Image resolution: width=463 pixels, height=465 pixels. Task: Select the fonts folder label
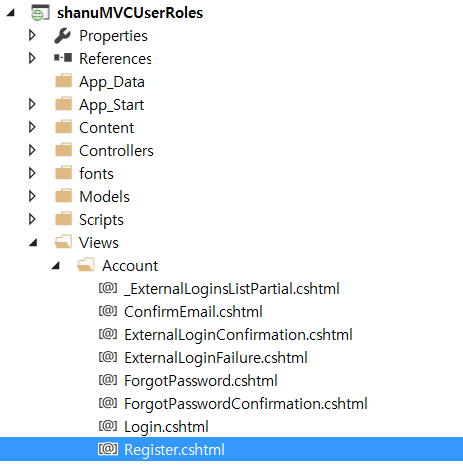pyautogui.click(x=96, y=174)
